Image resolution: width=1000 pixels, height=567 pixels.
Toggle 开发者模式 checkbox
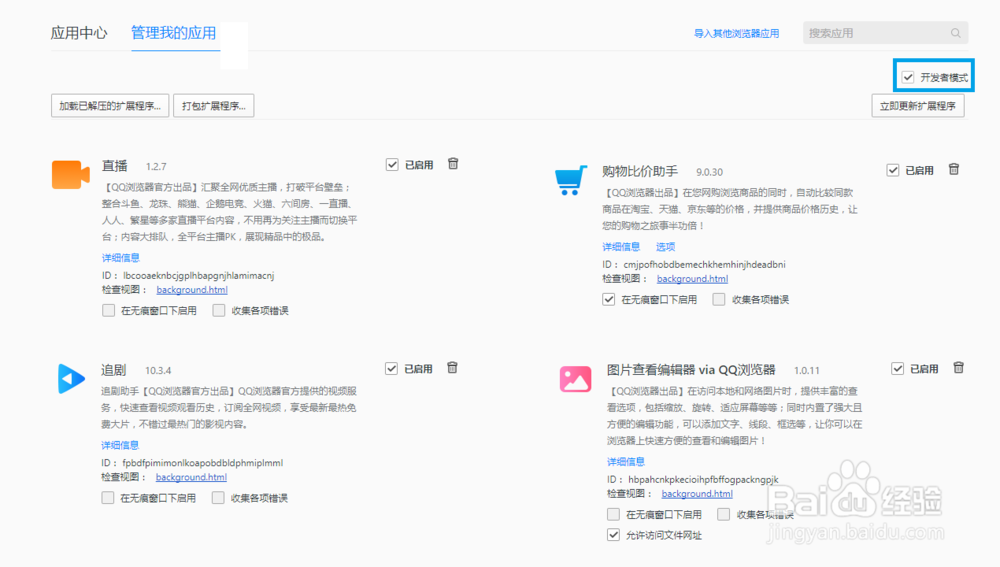pyautogui.click(x=908, y=77)
